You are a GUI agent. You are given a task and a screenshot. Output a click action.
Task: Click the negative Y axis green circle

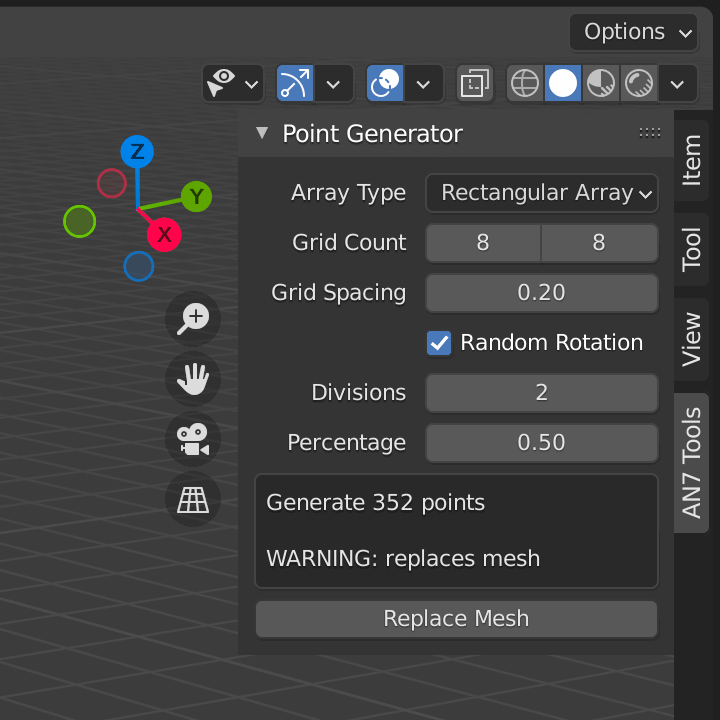tap(79, 221)
